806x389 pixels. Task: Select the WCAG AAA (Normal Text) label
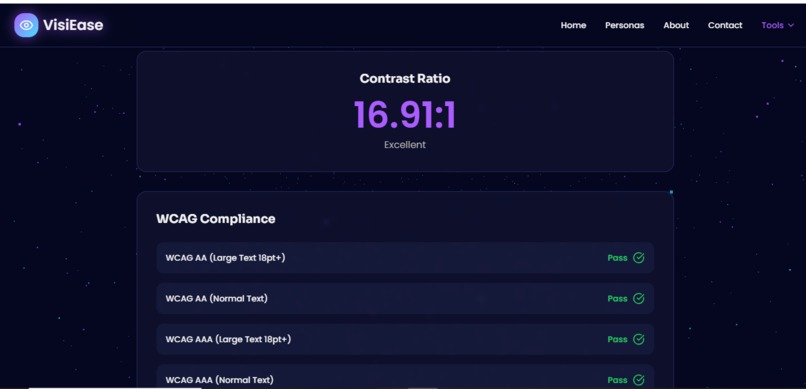[x=219, y=380]
